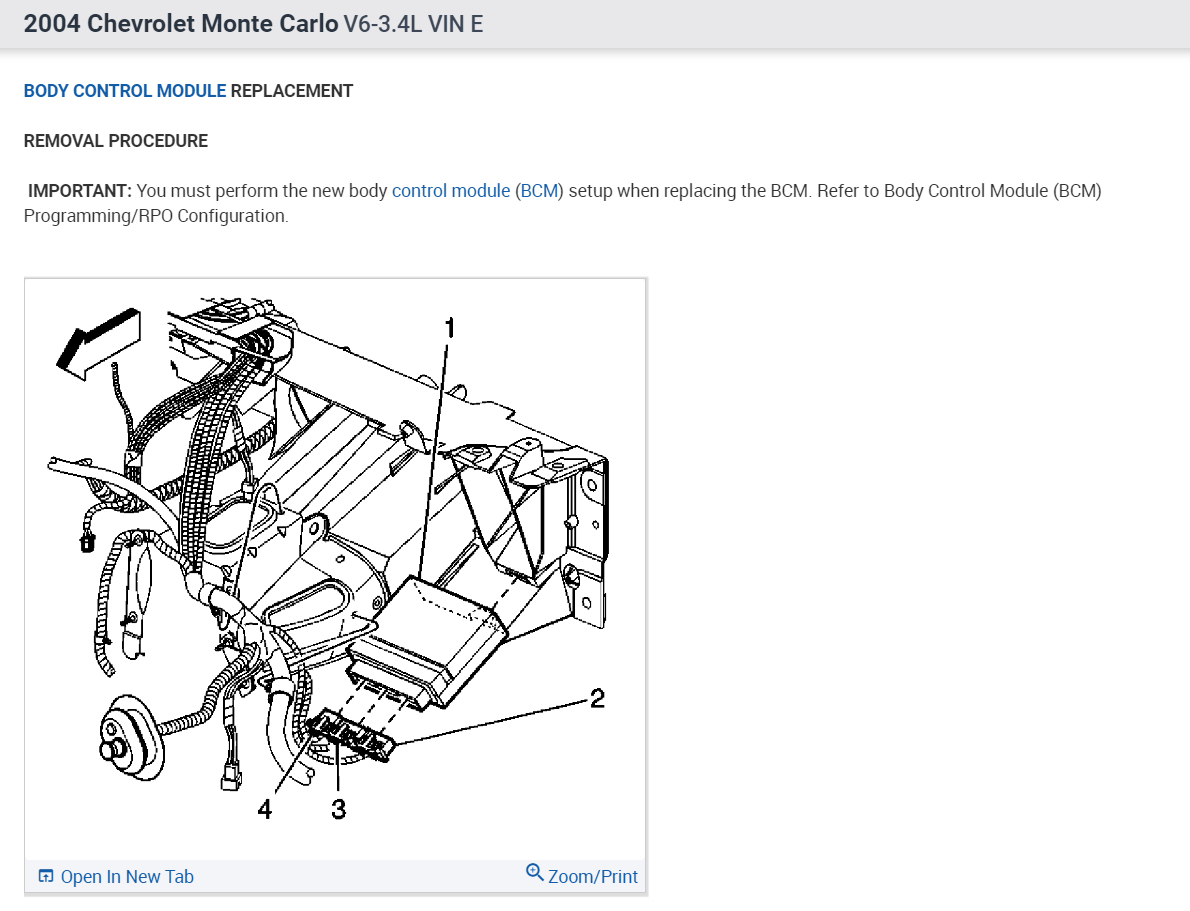Click the 'V6-3.4L VIN E' engine text
The height and width of the screenshot is (911, 1190).
pos(414,24)
